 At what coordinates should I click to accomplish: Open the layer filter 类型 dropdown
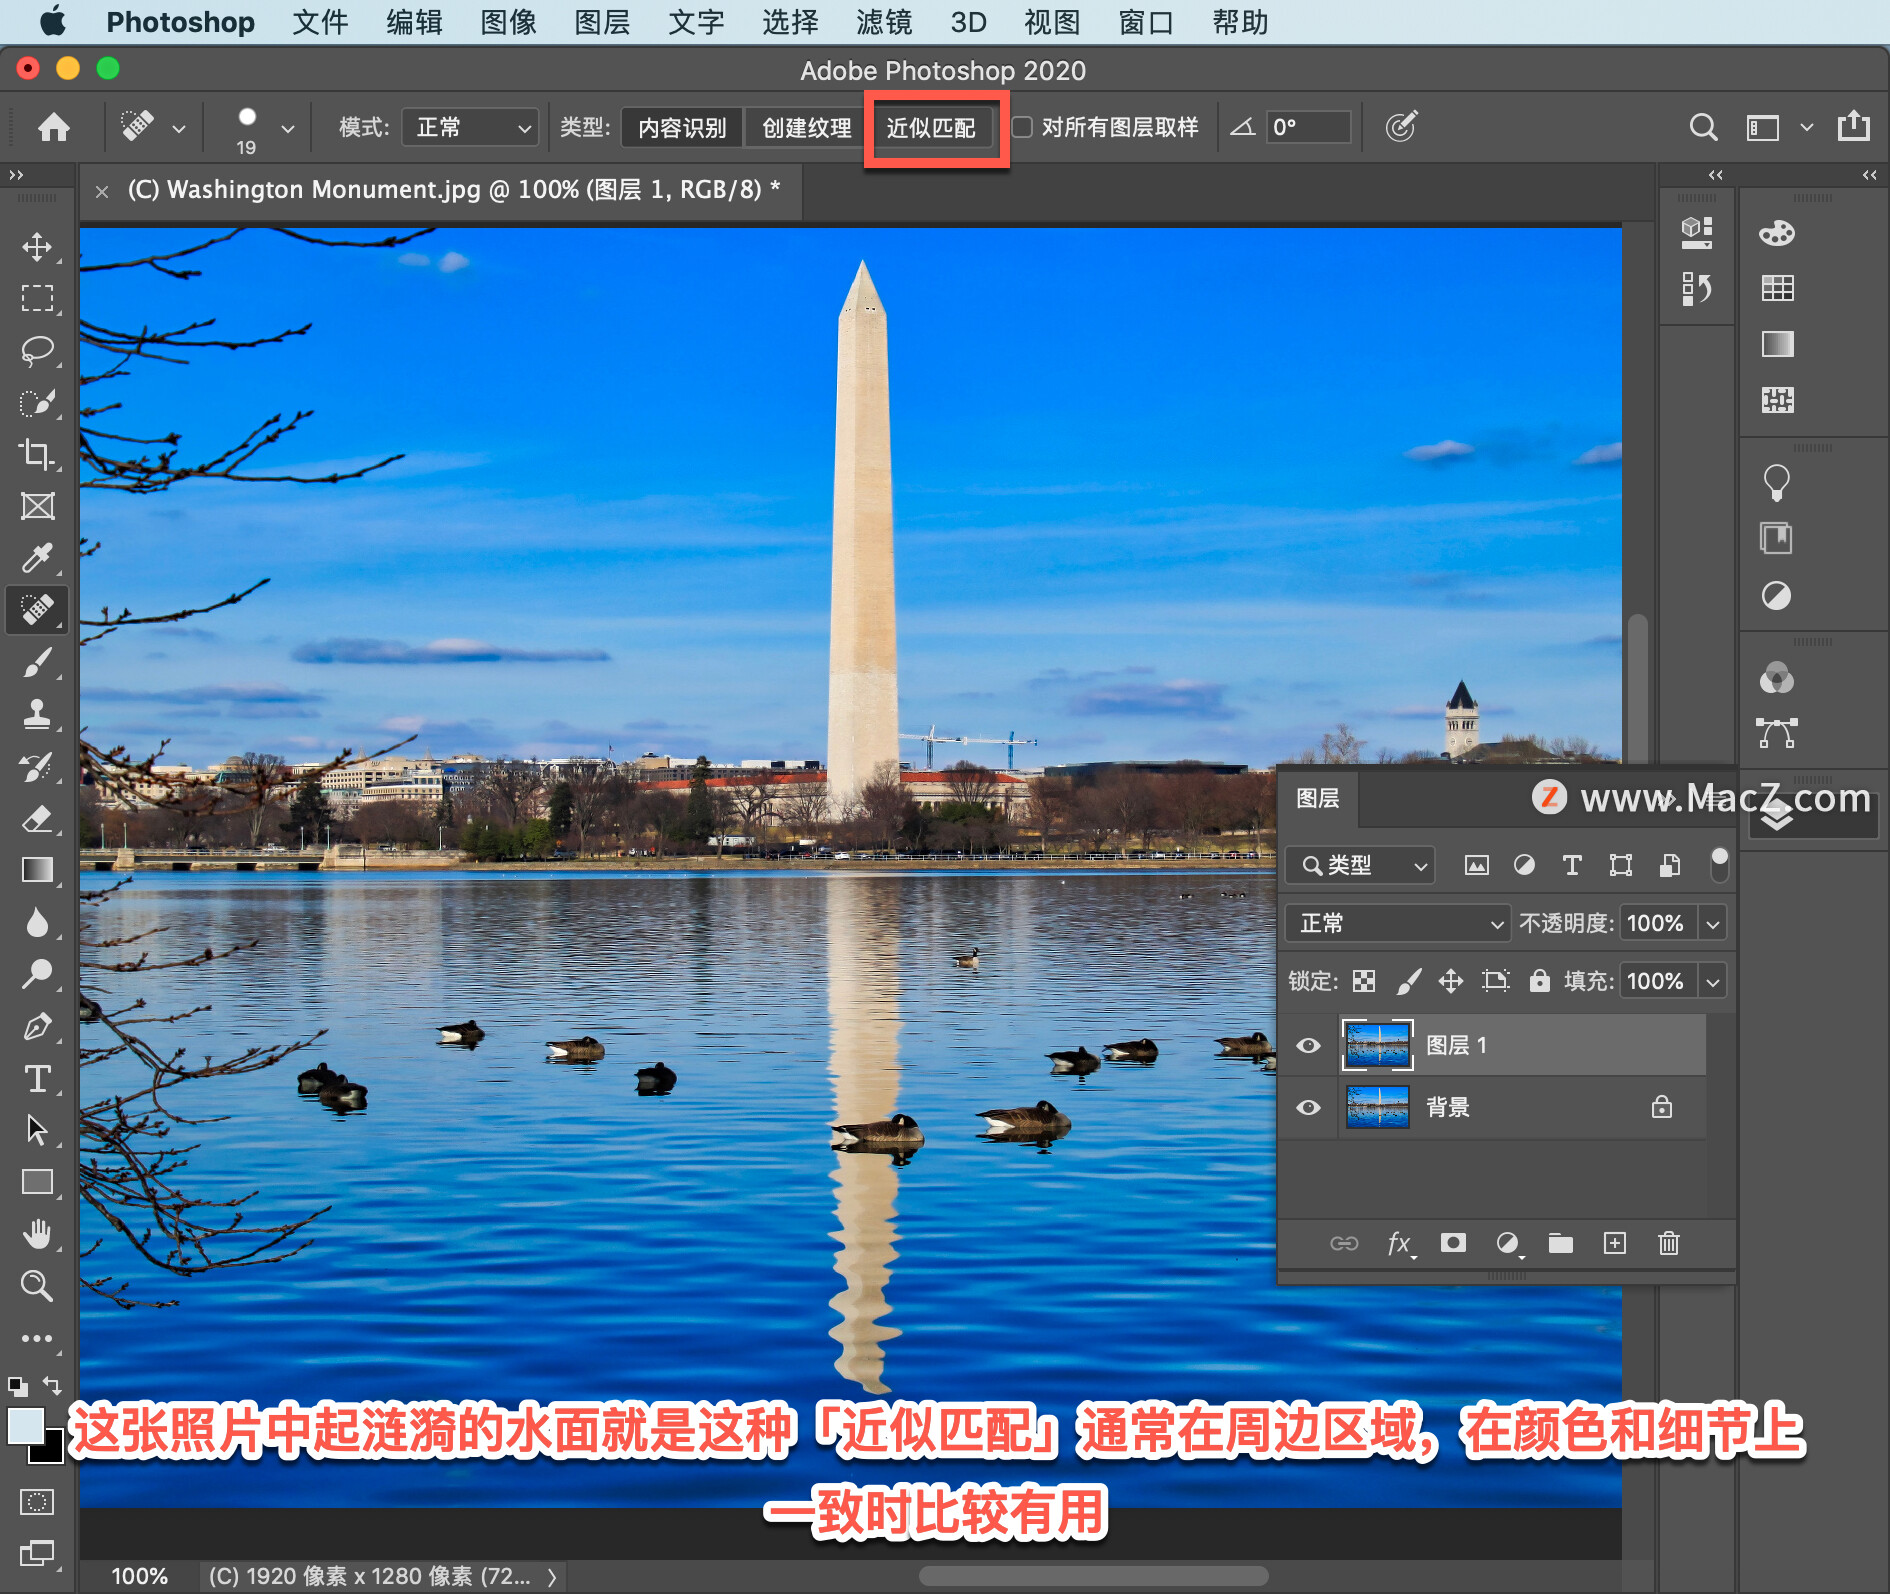[1360, 865]
